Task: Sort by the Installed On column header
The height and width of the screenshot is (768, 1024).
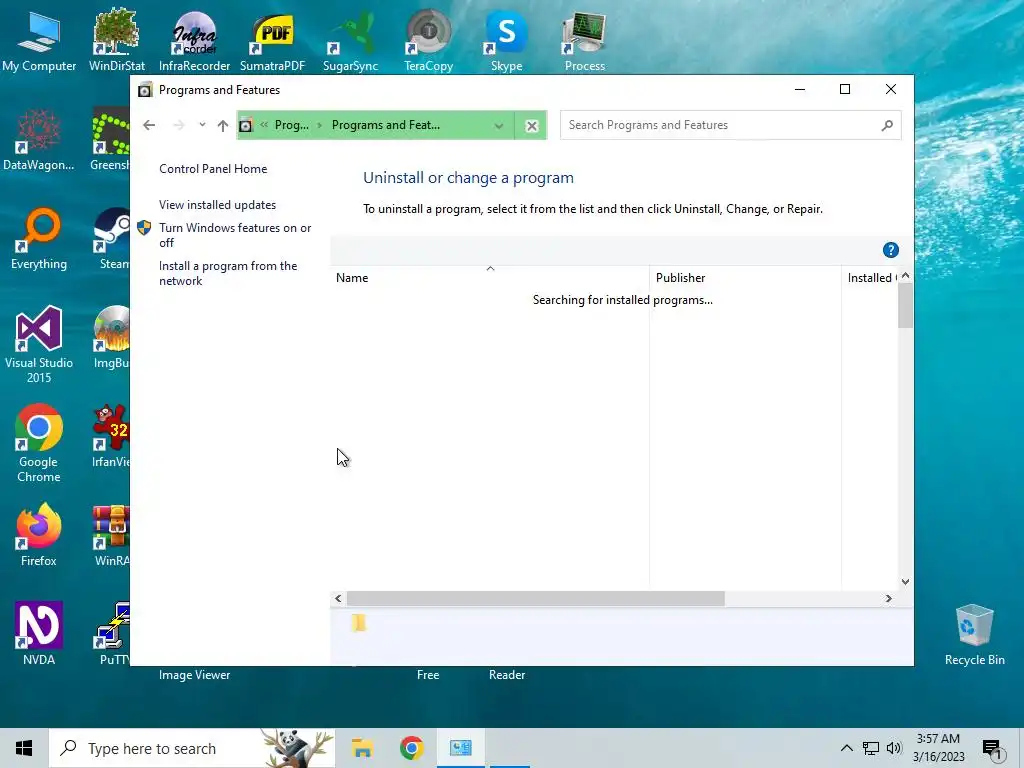Action: pyautogui.click(x=869, y=278)
